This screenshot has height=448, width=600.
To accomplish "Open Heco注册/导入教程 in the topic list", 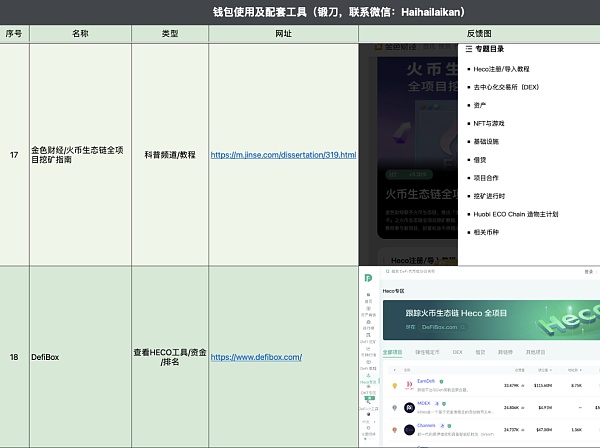I will [x=503, y=68].
